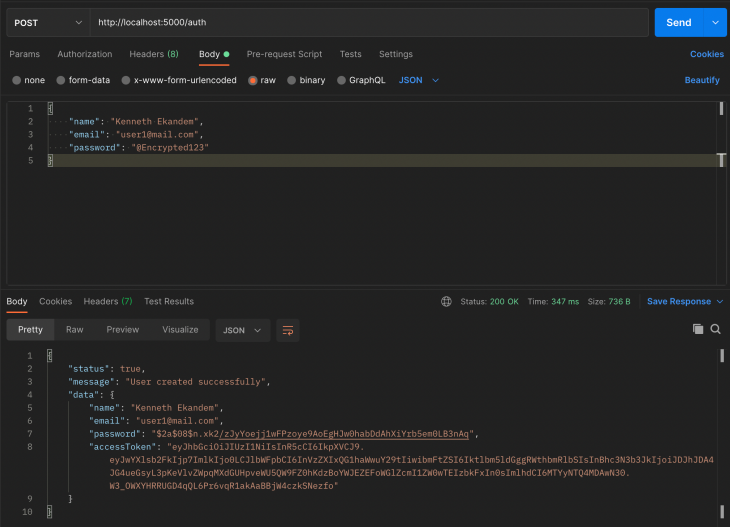
Task: Open the request Headers (8) tab
Action: [x=154, y=54]
